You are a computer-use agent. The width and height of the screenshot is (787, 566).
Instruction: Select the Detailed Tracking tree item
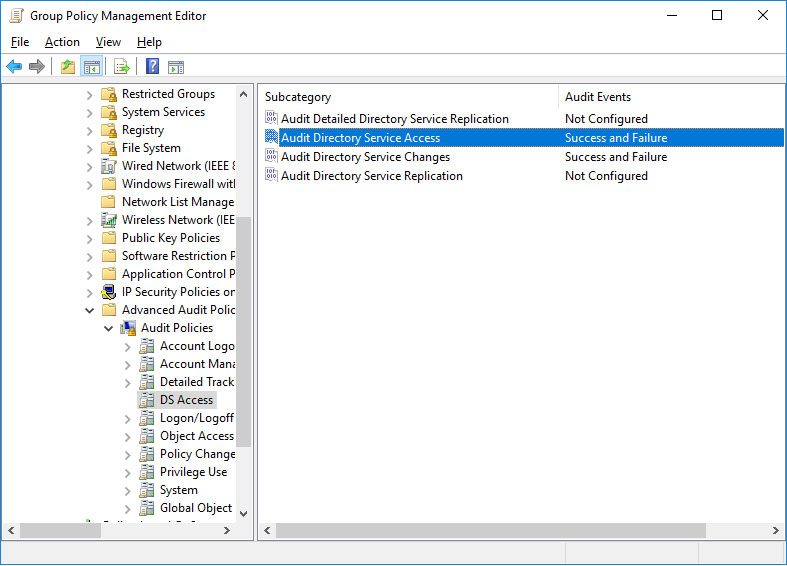(197, 382)
